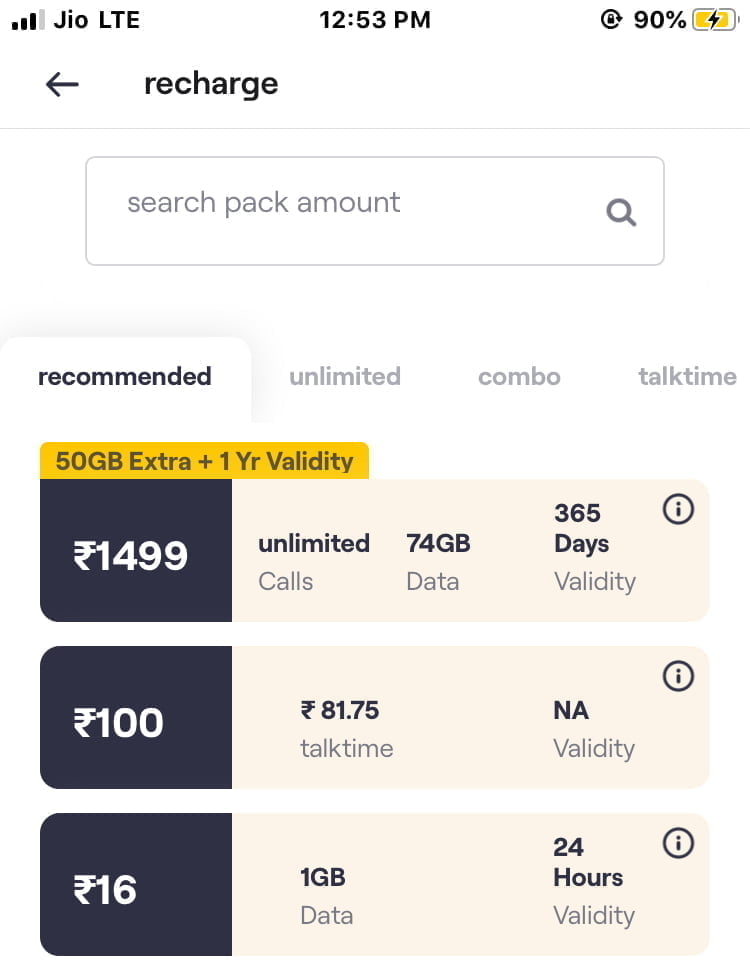
Task: Switch to the unlimited tab
Action: (345, 376)
